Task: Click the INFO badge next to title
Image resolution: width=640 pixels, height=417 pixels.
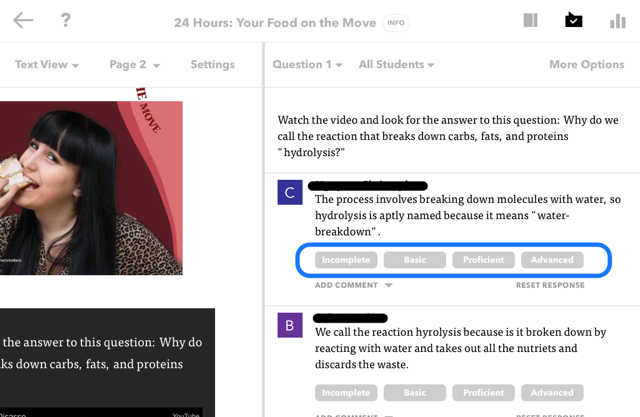Action: (396, 23)
